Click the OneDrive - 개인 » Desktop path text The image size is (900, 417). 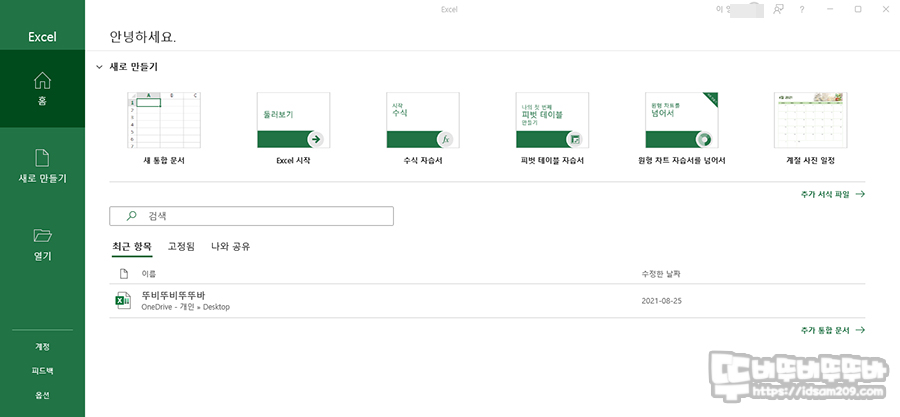click(x=185, y=307)
